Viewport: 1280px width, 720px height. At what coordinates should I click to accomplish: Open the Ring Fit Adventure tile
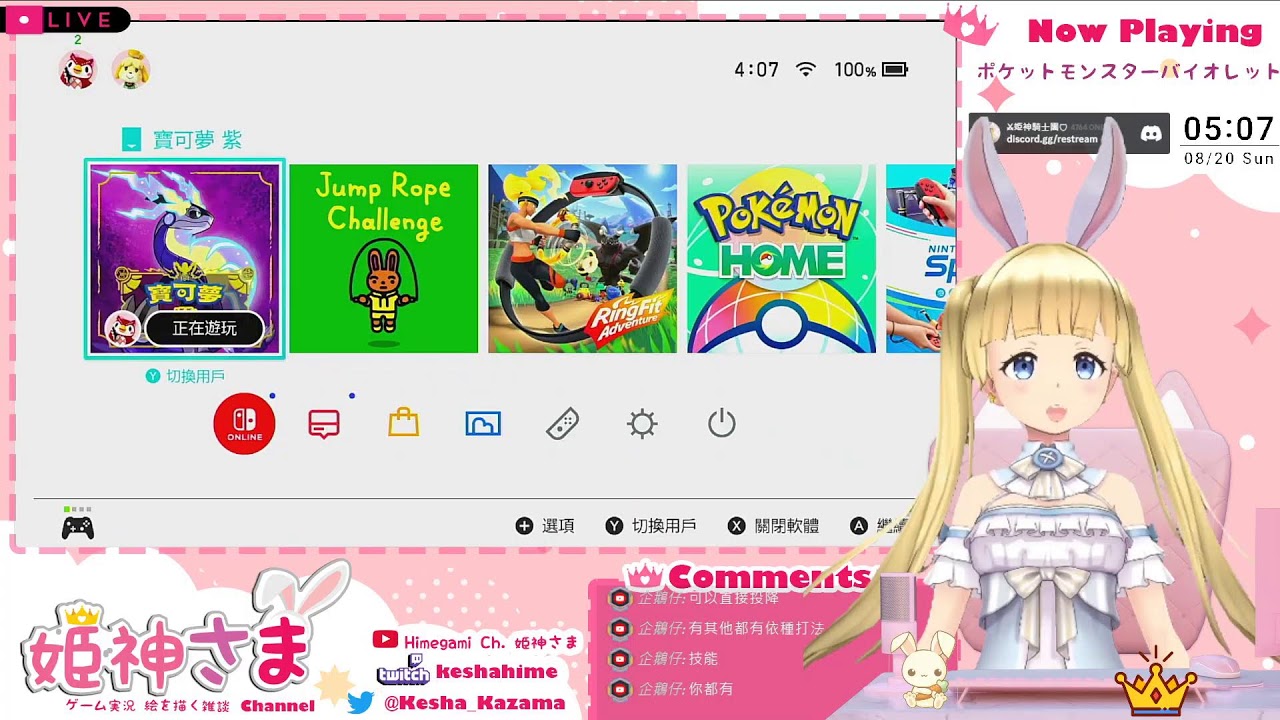pyautogui.click(x=582, y=258)
